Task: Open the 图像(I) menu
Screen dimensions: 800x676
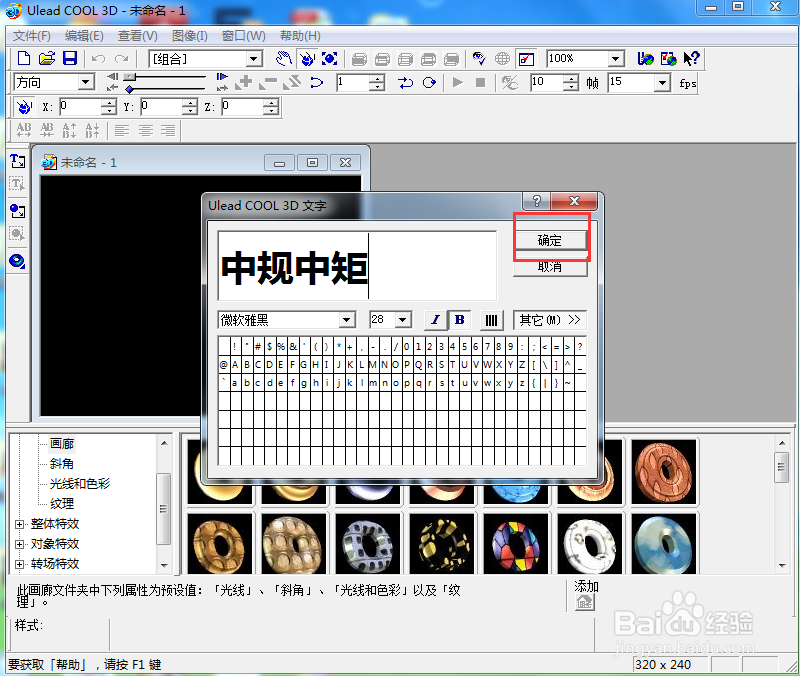Action: 190,36
